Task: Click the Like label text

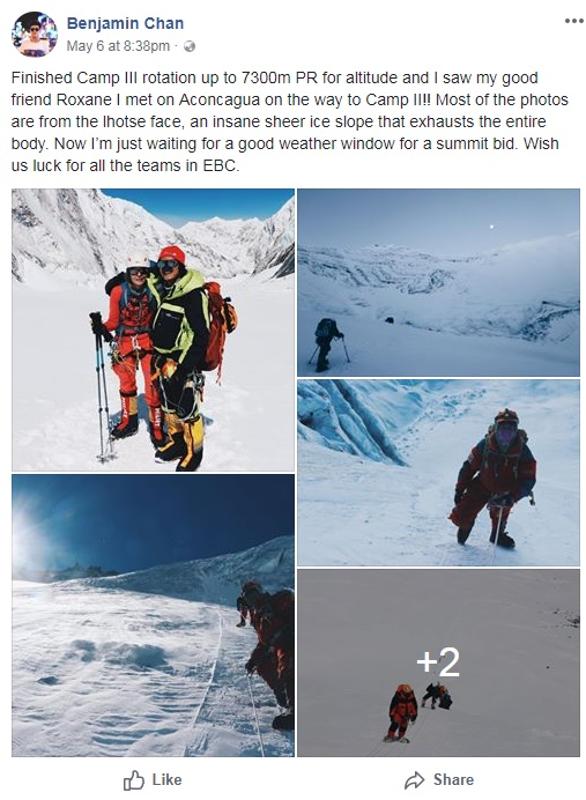Action: pyautogui.click(x=167, y=780)
